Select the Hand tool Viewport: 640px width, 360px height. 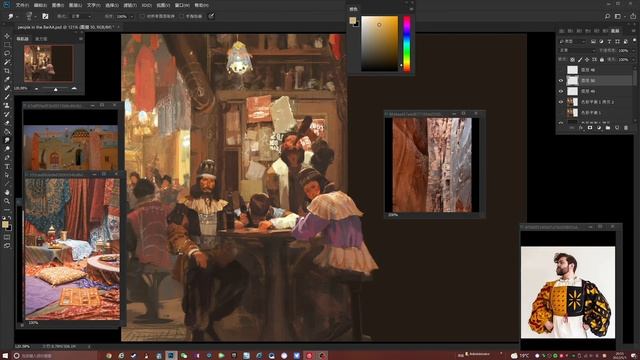(x=7, y=192)
